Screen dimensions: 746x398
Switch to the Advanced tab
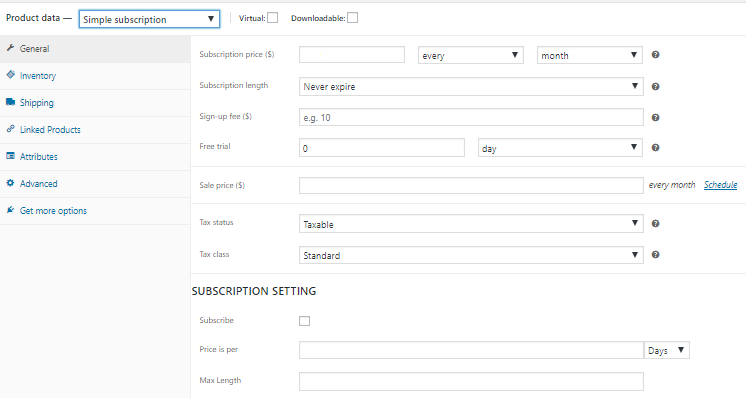tap(95, 184)
